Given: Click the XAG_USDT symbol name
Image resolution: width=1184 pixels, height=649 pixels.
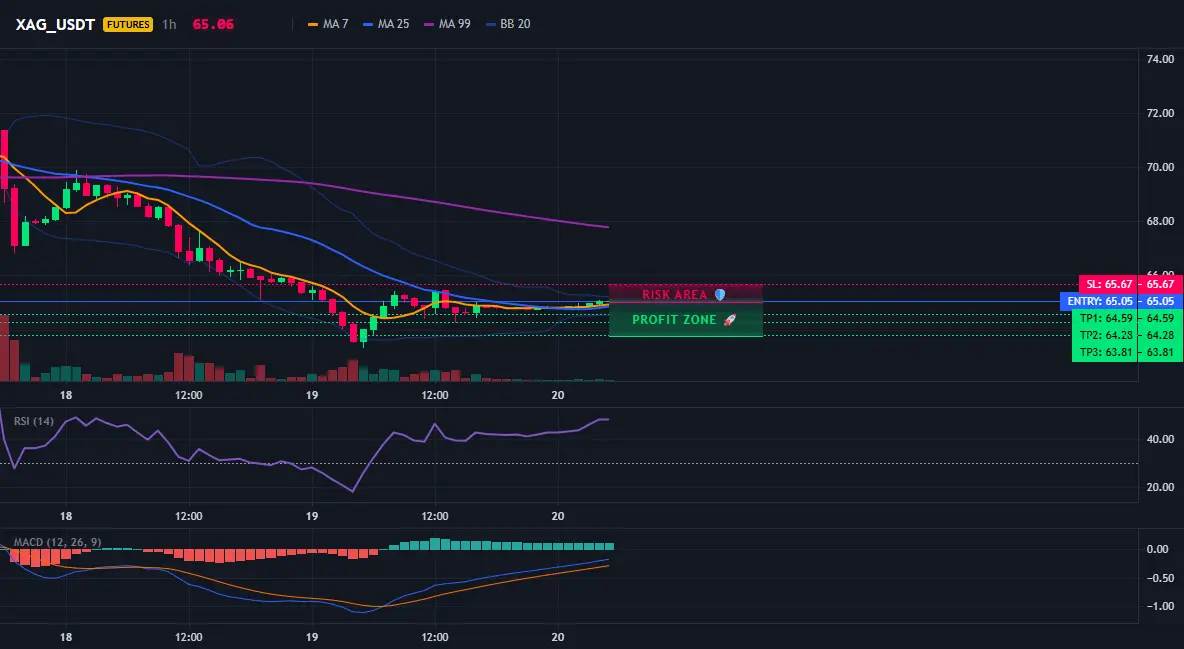Looking at the screenshot, I should 55,24.
